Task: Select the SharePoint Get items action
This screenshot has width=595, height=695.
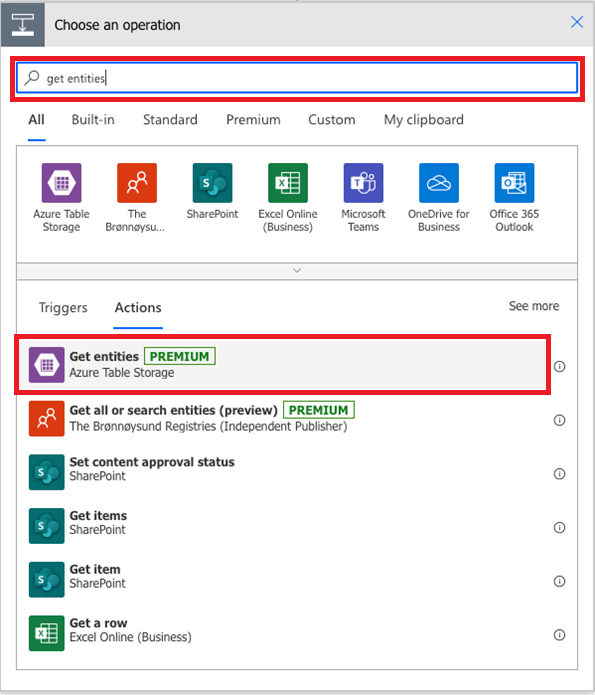Action: pyautogui.click(x=283, y=526)
